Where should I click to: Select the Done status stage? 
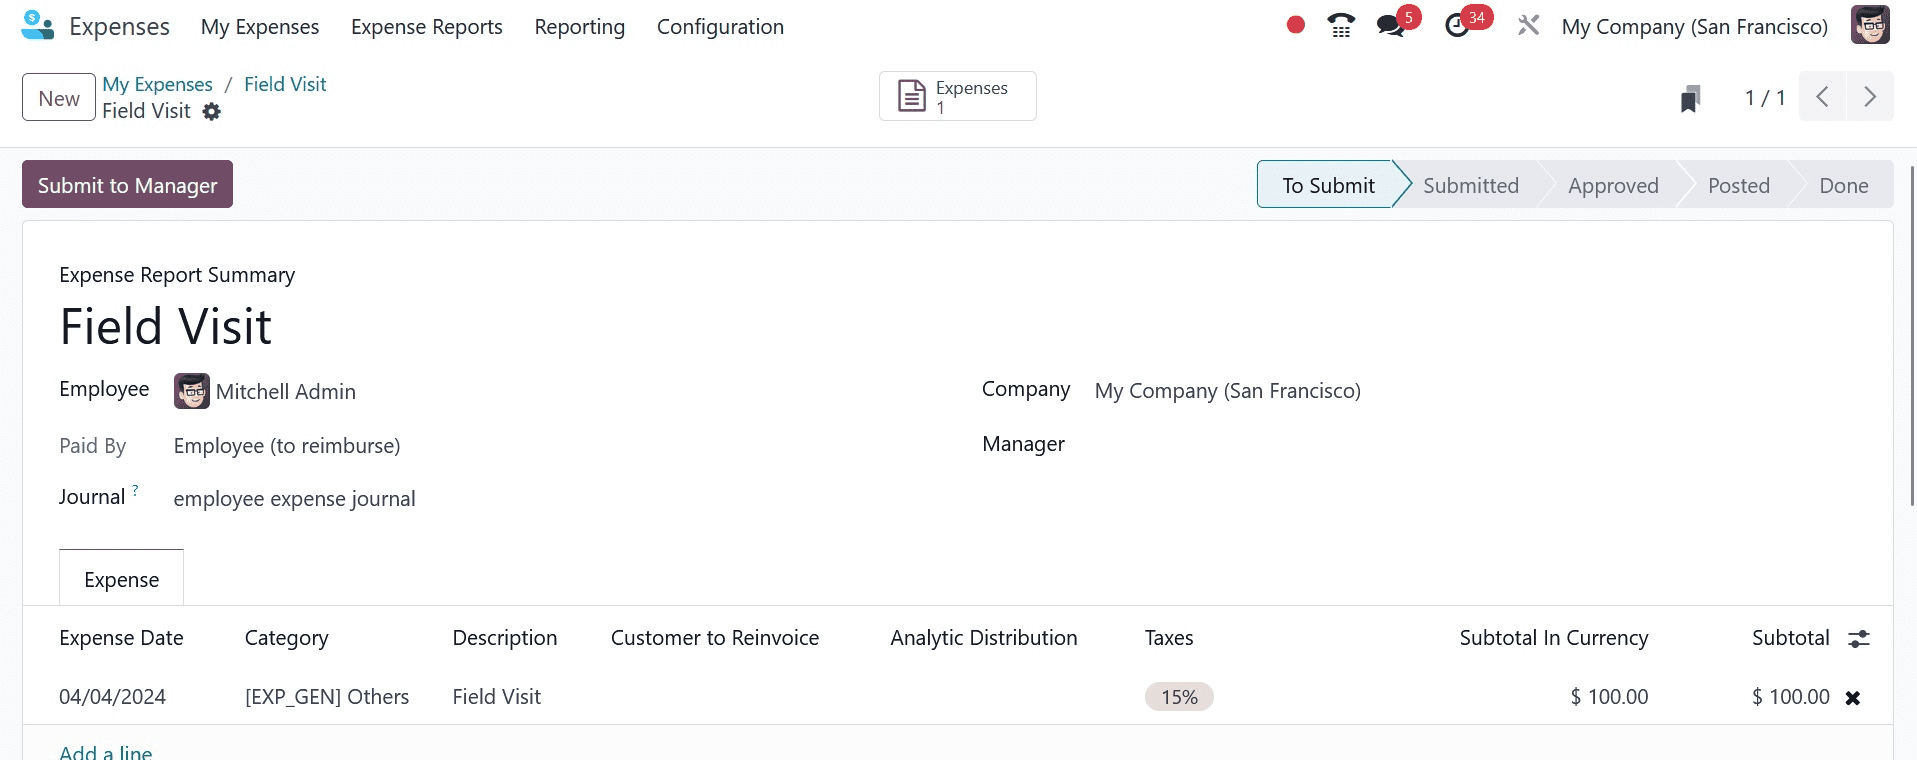pos(1843,185)
